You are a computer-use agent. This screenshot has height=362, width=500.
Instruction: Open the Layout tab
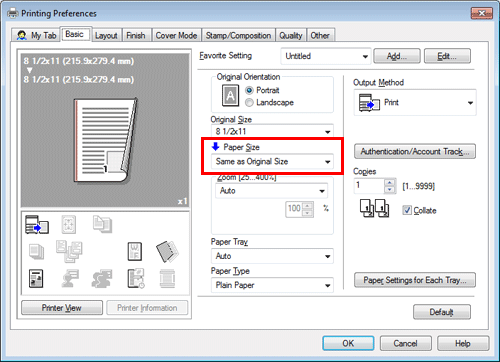[106, 35]
